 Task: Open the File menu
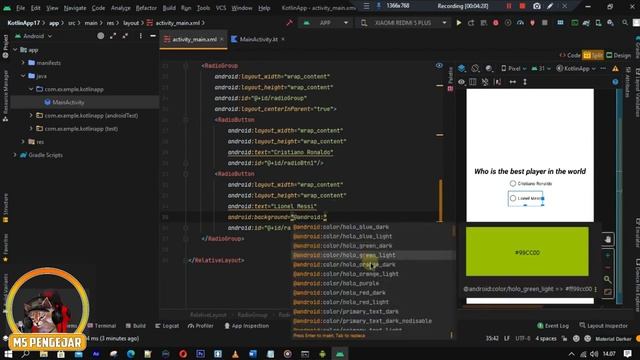(x=20, y=8)
